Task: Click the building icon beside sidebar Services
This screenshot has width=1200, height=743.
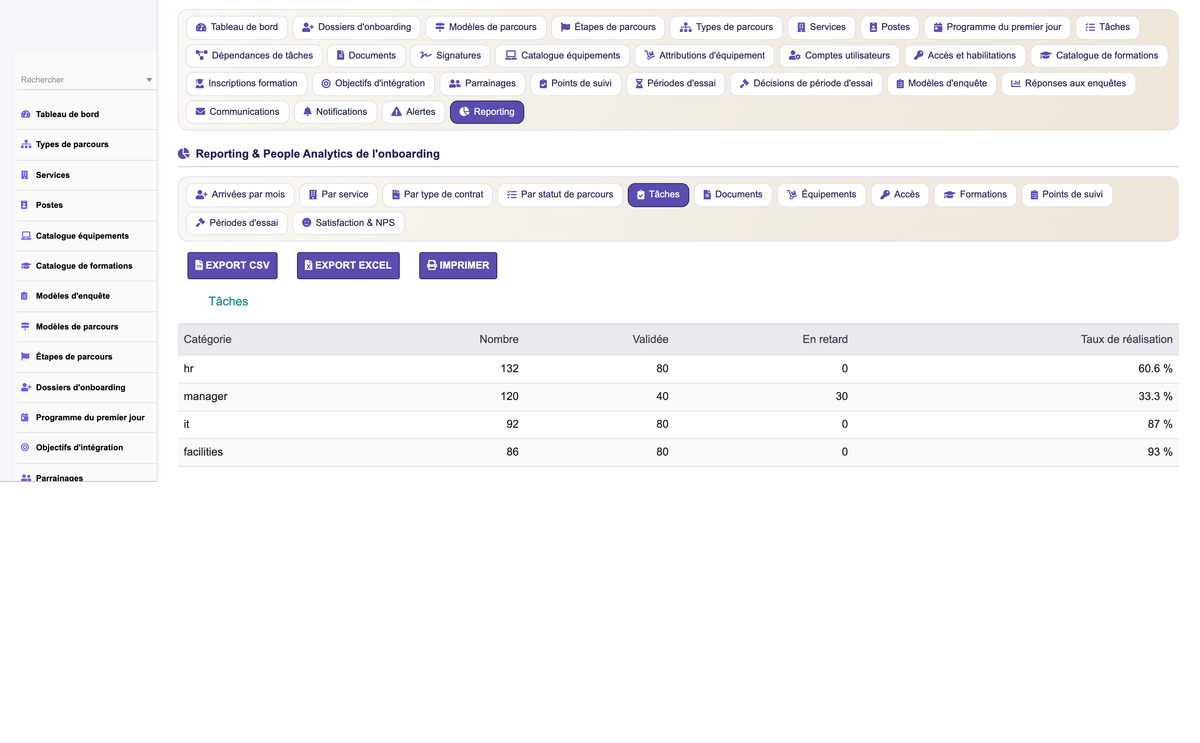Action: click(25, 175)
